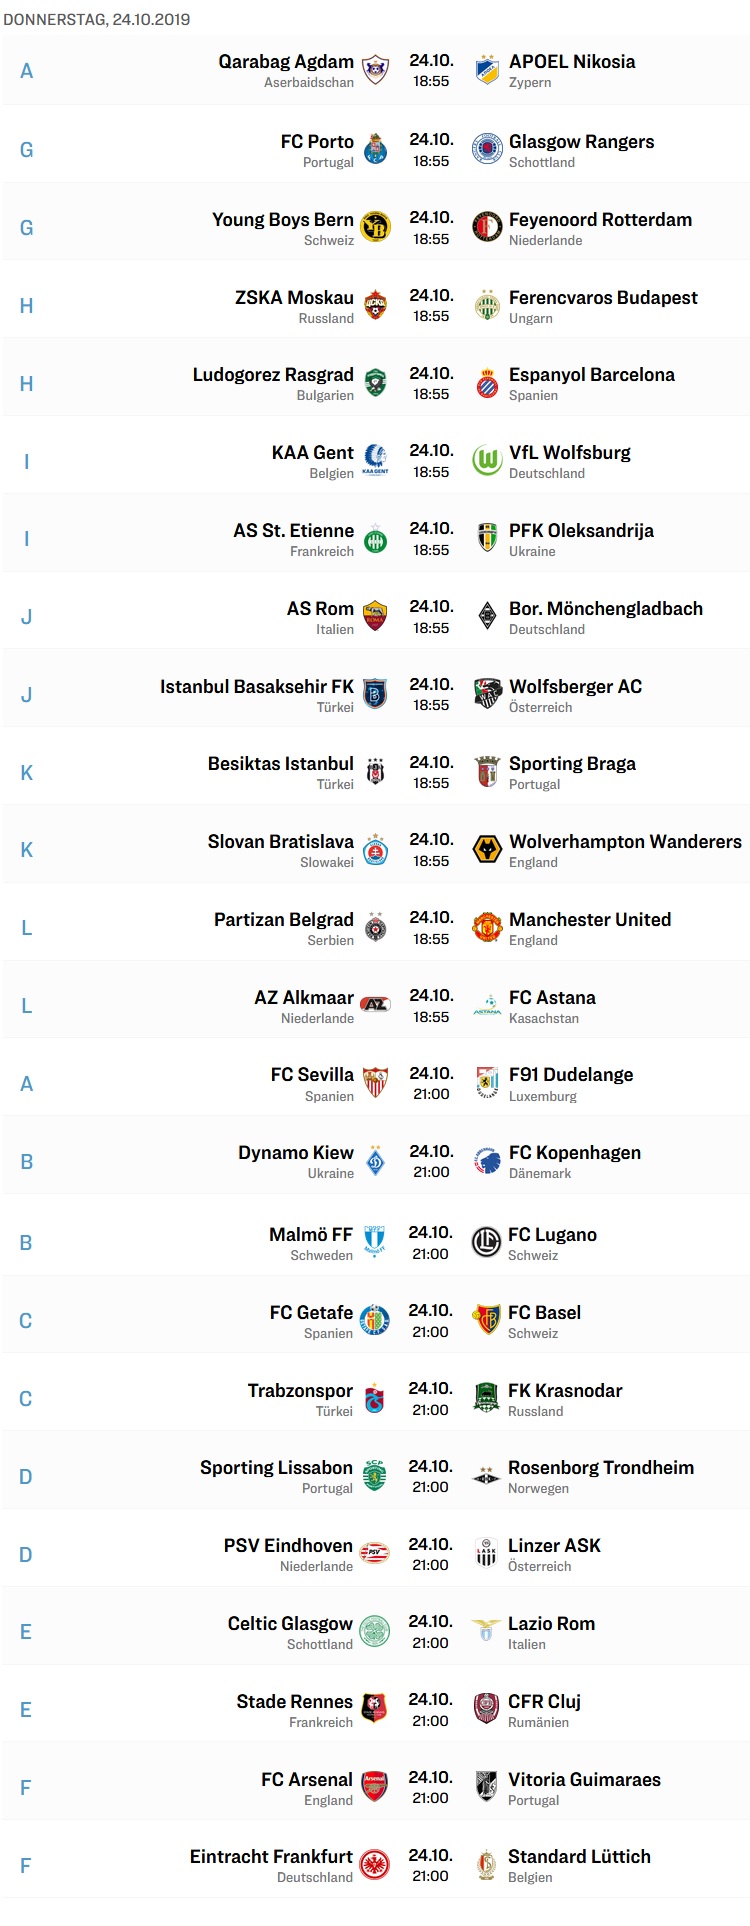Click the AZ Alkmaar logo
The width and height of the screenshot is (750, 1926).
click(x=375, y=1004)
